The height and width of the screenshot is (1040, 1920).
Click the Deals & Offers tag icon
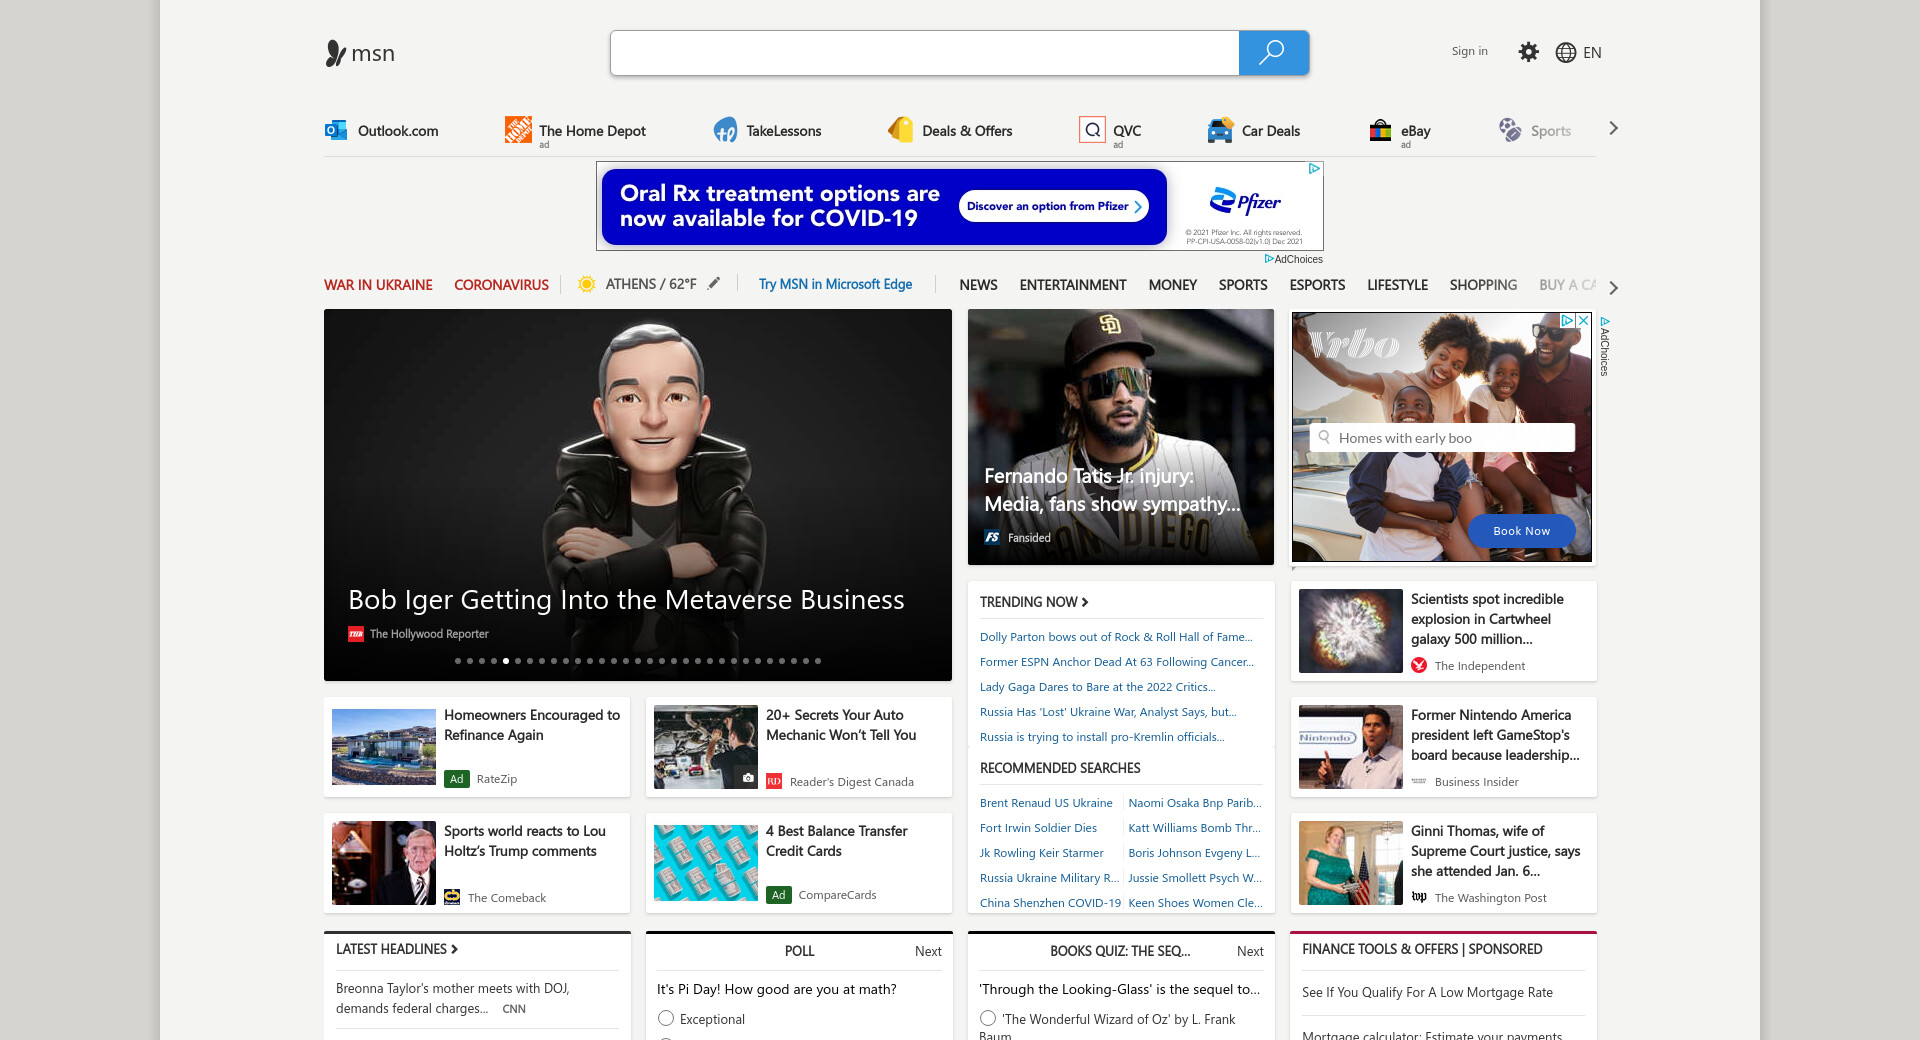coord(900,130)
